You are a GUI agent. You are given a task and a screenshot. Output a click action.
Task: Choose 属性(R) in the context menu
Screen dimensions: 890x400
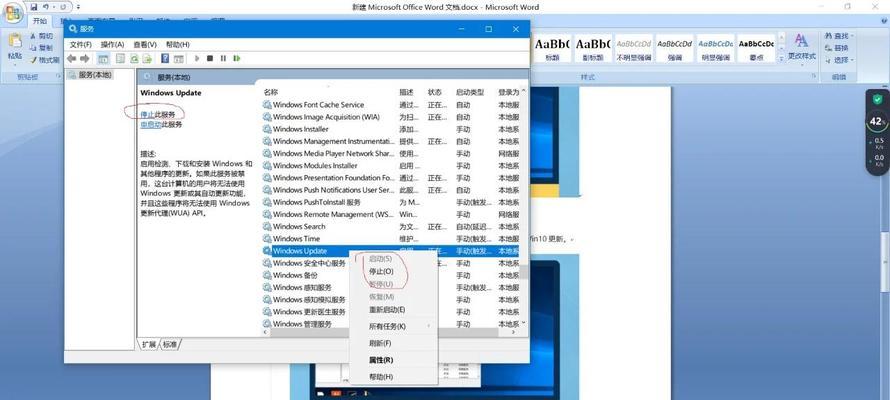(x=394, y=360)
